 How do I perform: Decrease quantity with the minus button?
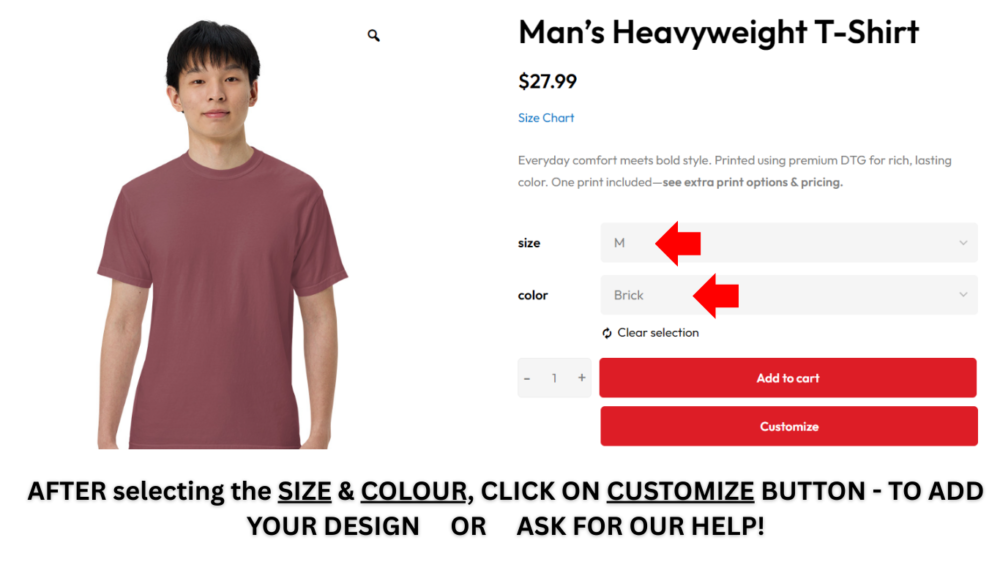click(527, 378)
